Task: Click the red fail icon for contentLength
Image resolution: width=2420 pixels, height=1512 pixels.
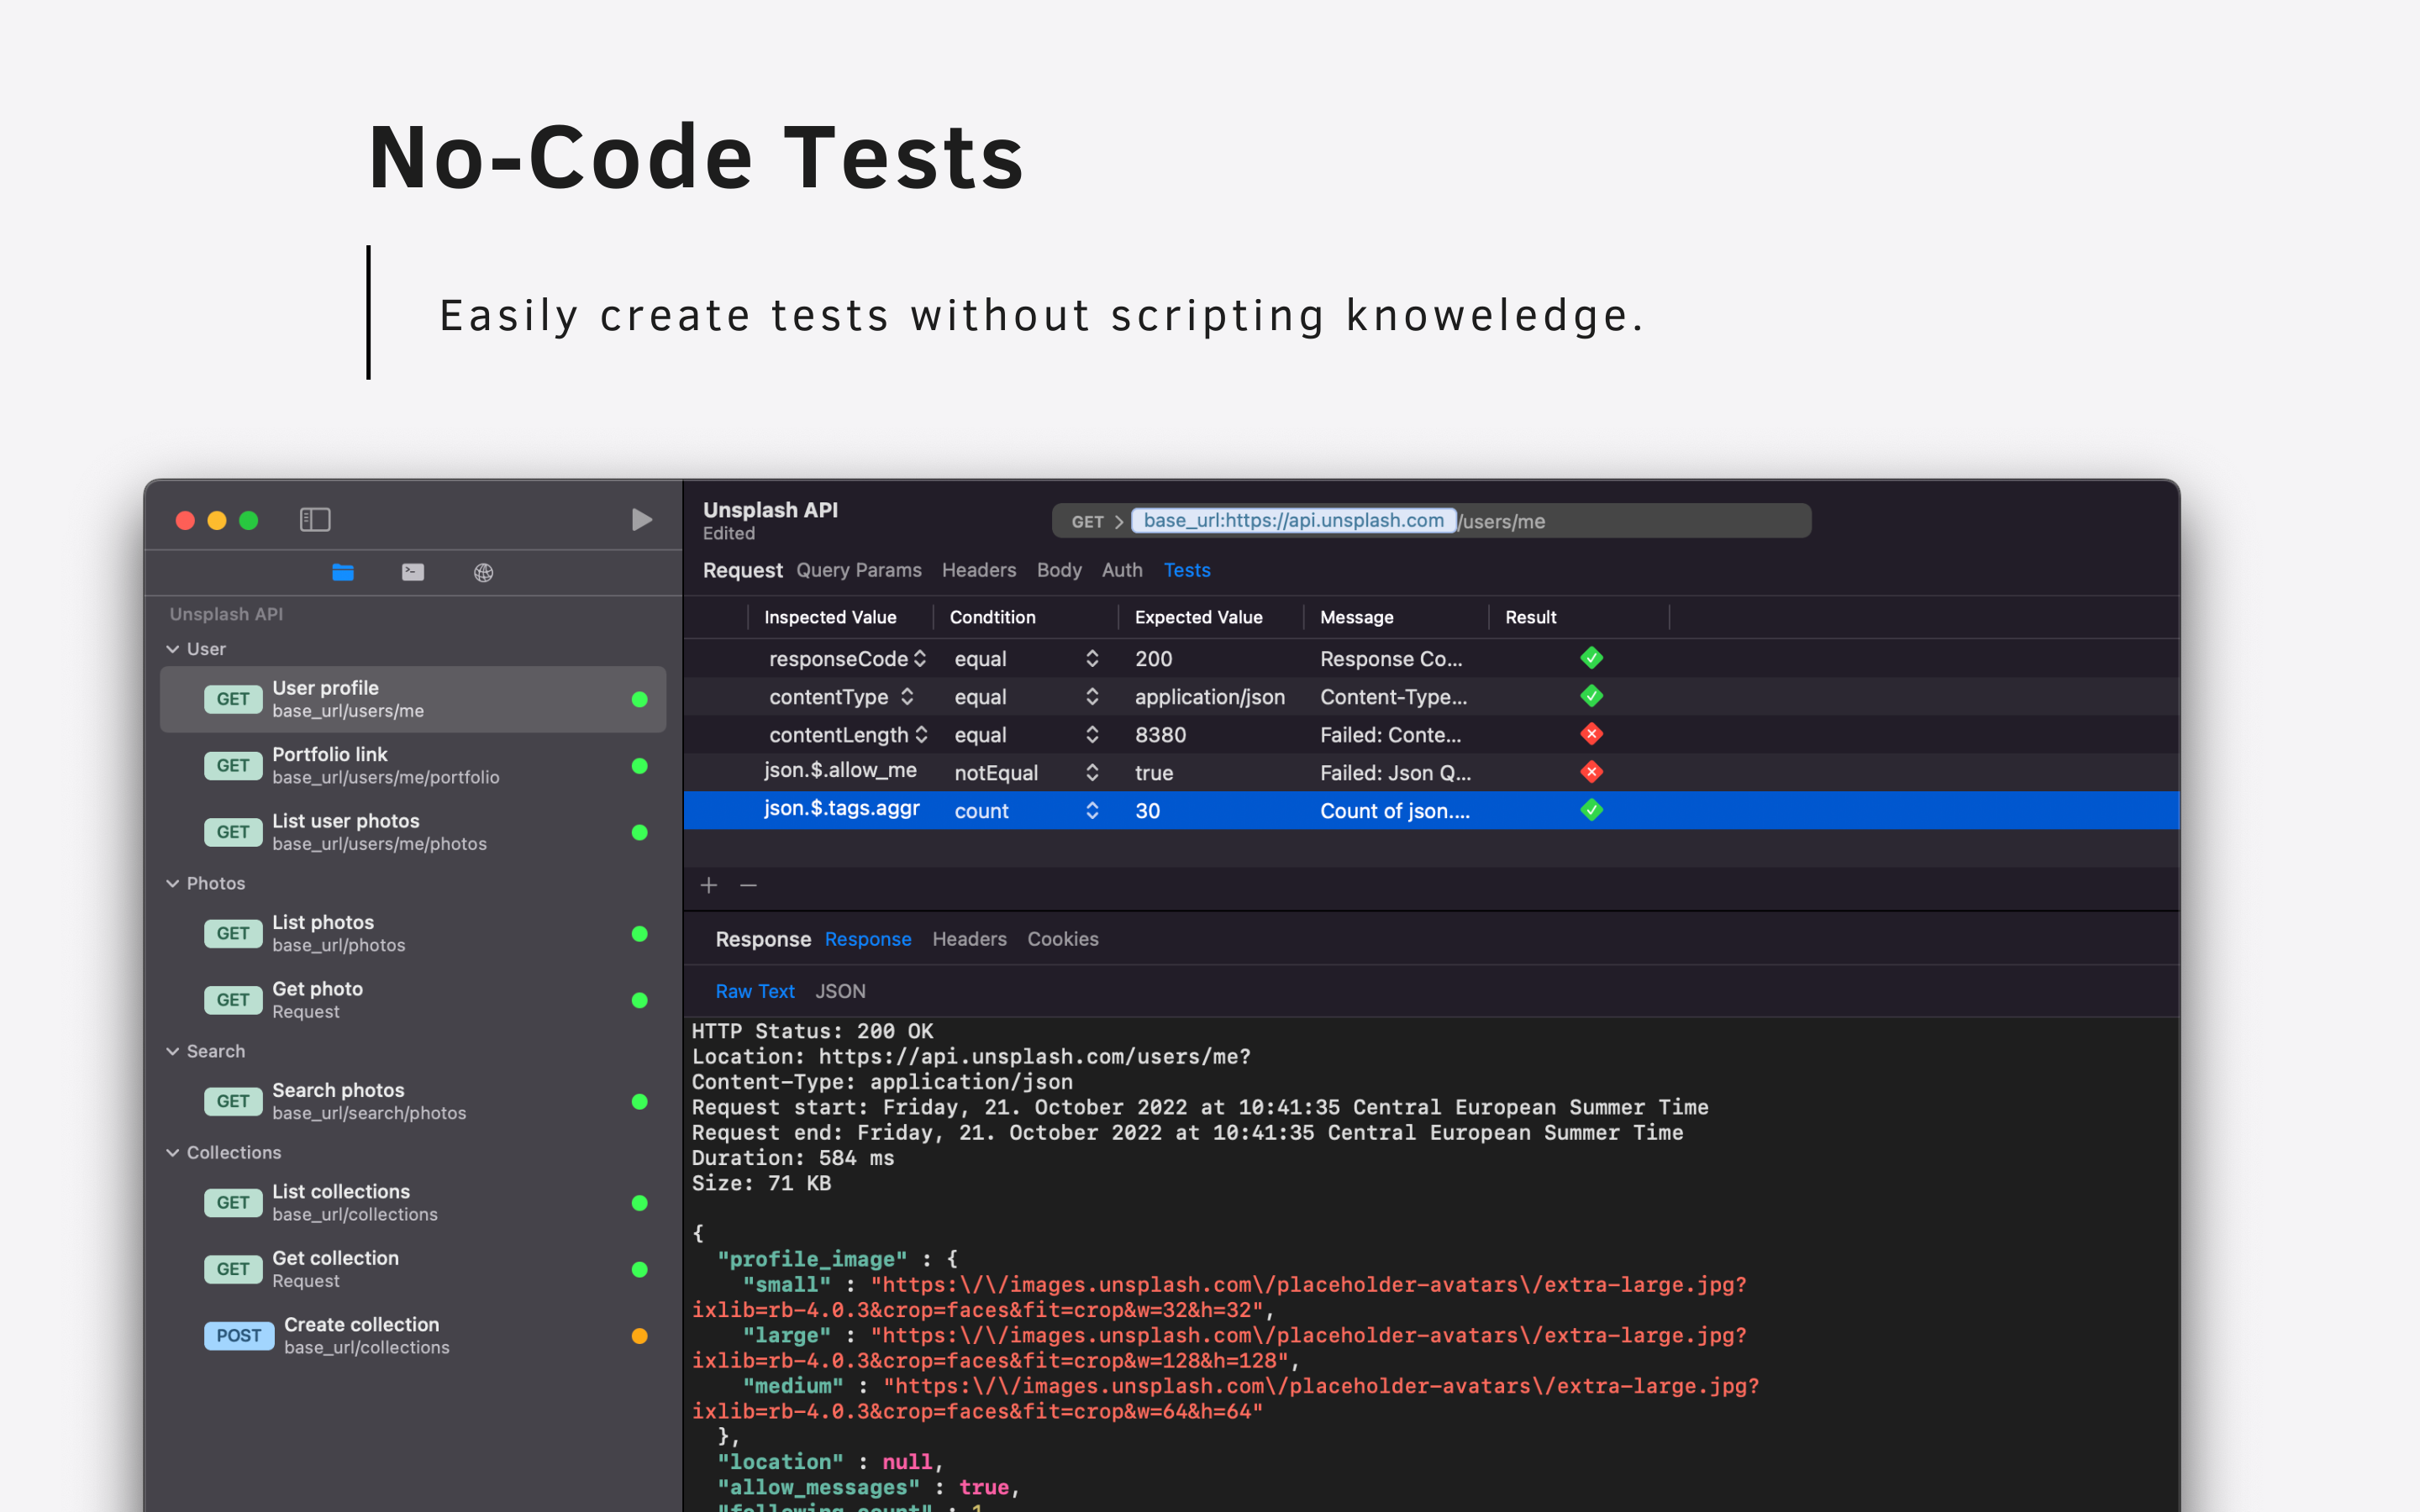Action: pos(1592,734)
